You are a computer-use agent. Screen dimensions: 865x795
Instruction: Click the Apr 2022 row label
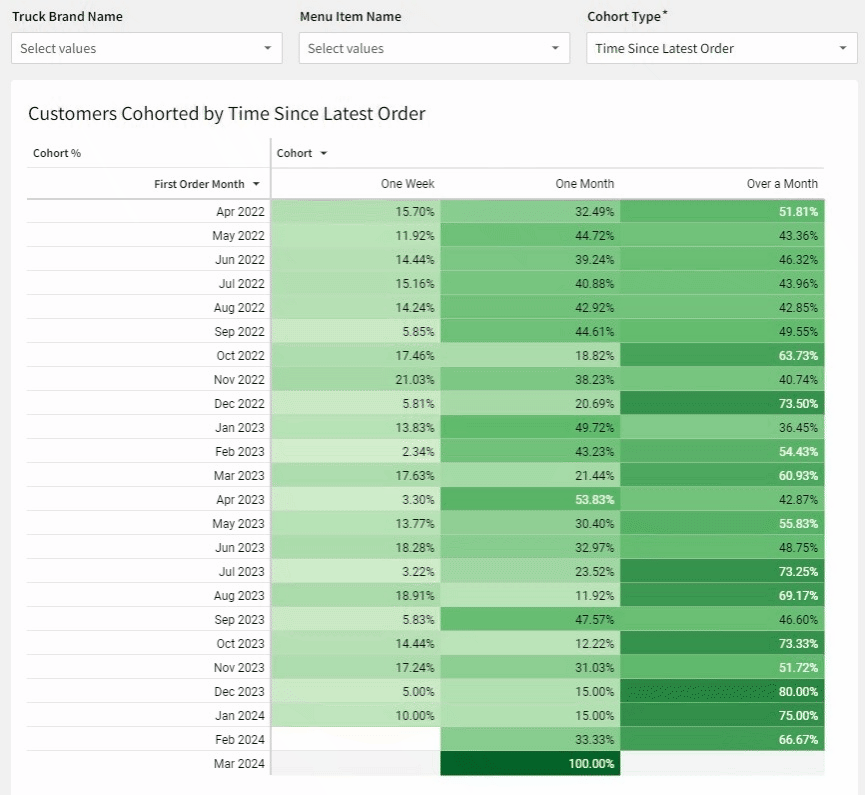(240, 212)
